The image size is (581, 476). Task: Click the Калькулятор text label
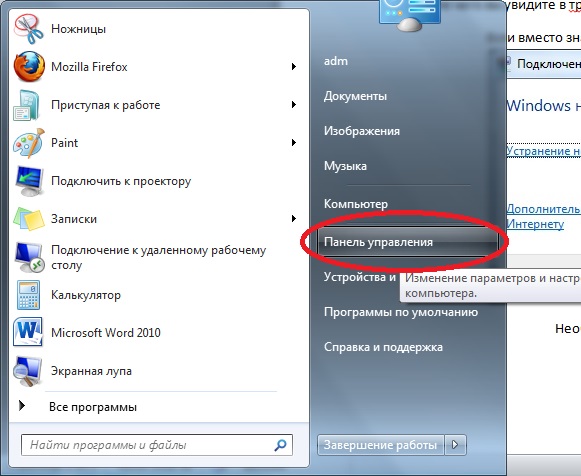click(x=86, y=295)
